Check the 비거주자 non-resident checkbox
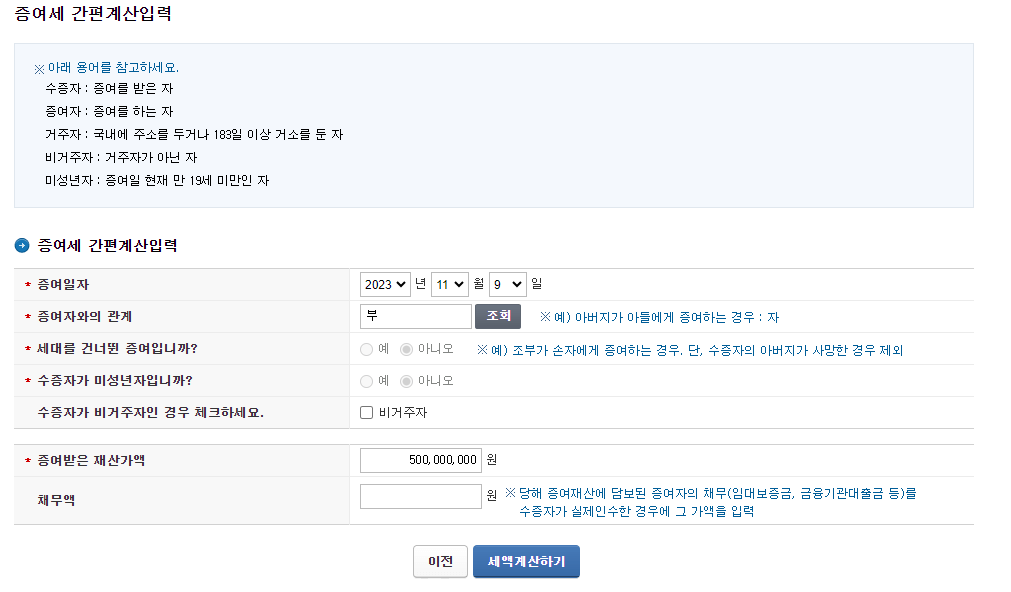 point(366,412)
